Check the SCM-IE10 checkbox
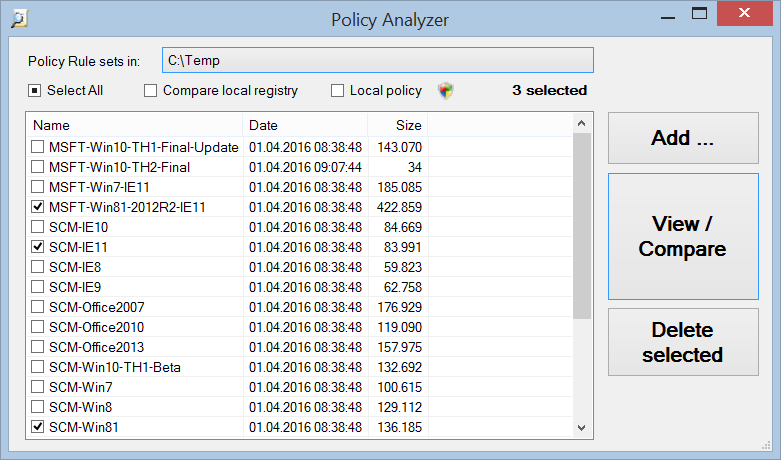Image resolution: width=781 pixels, height=460 pixels. (37, 227)
